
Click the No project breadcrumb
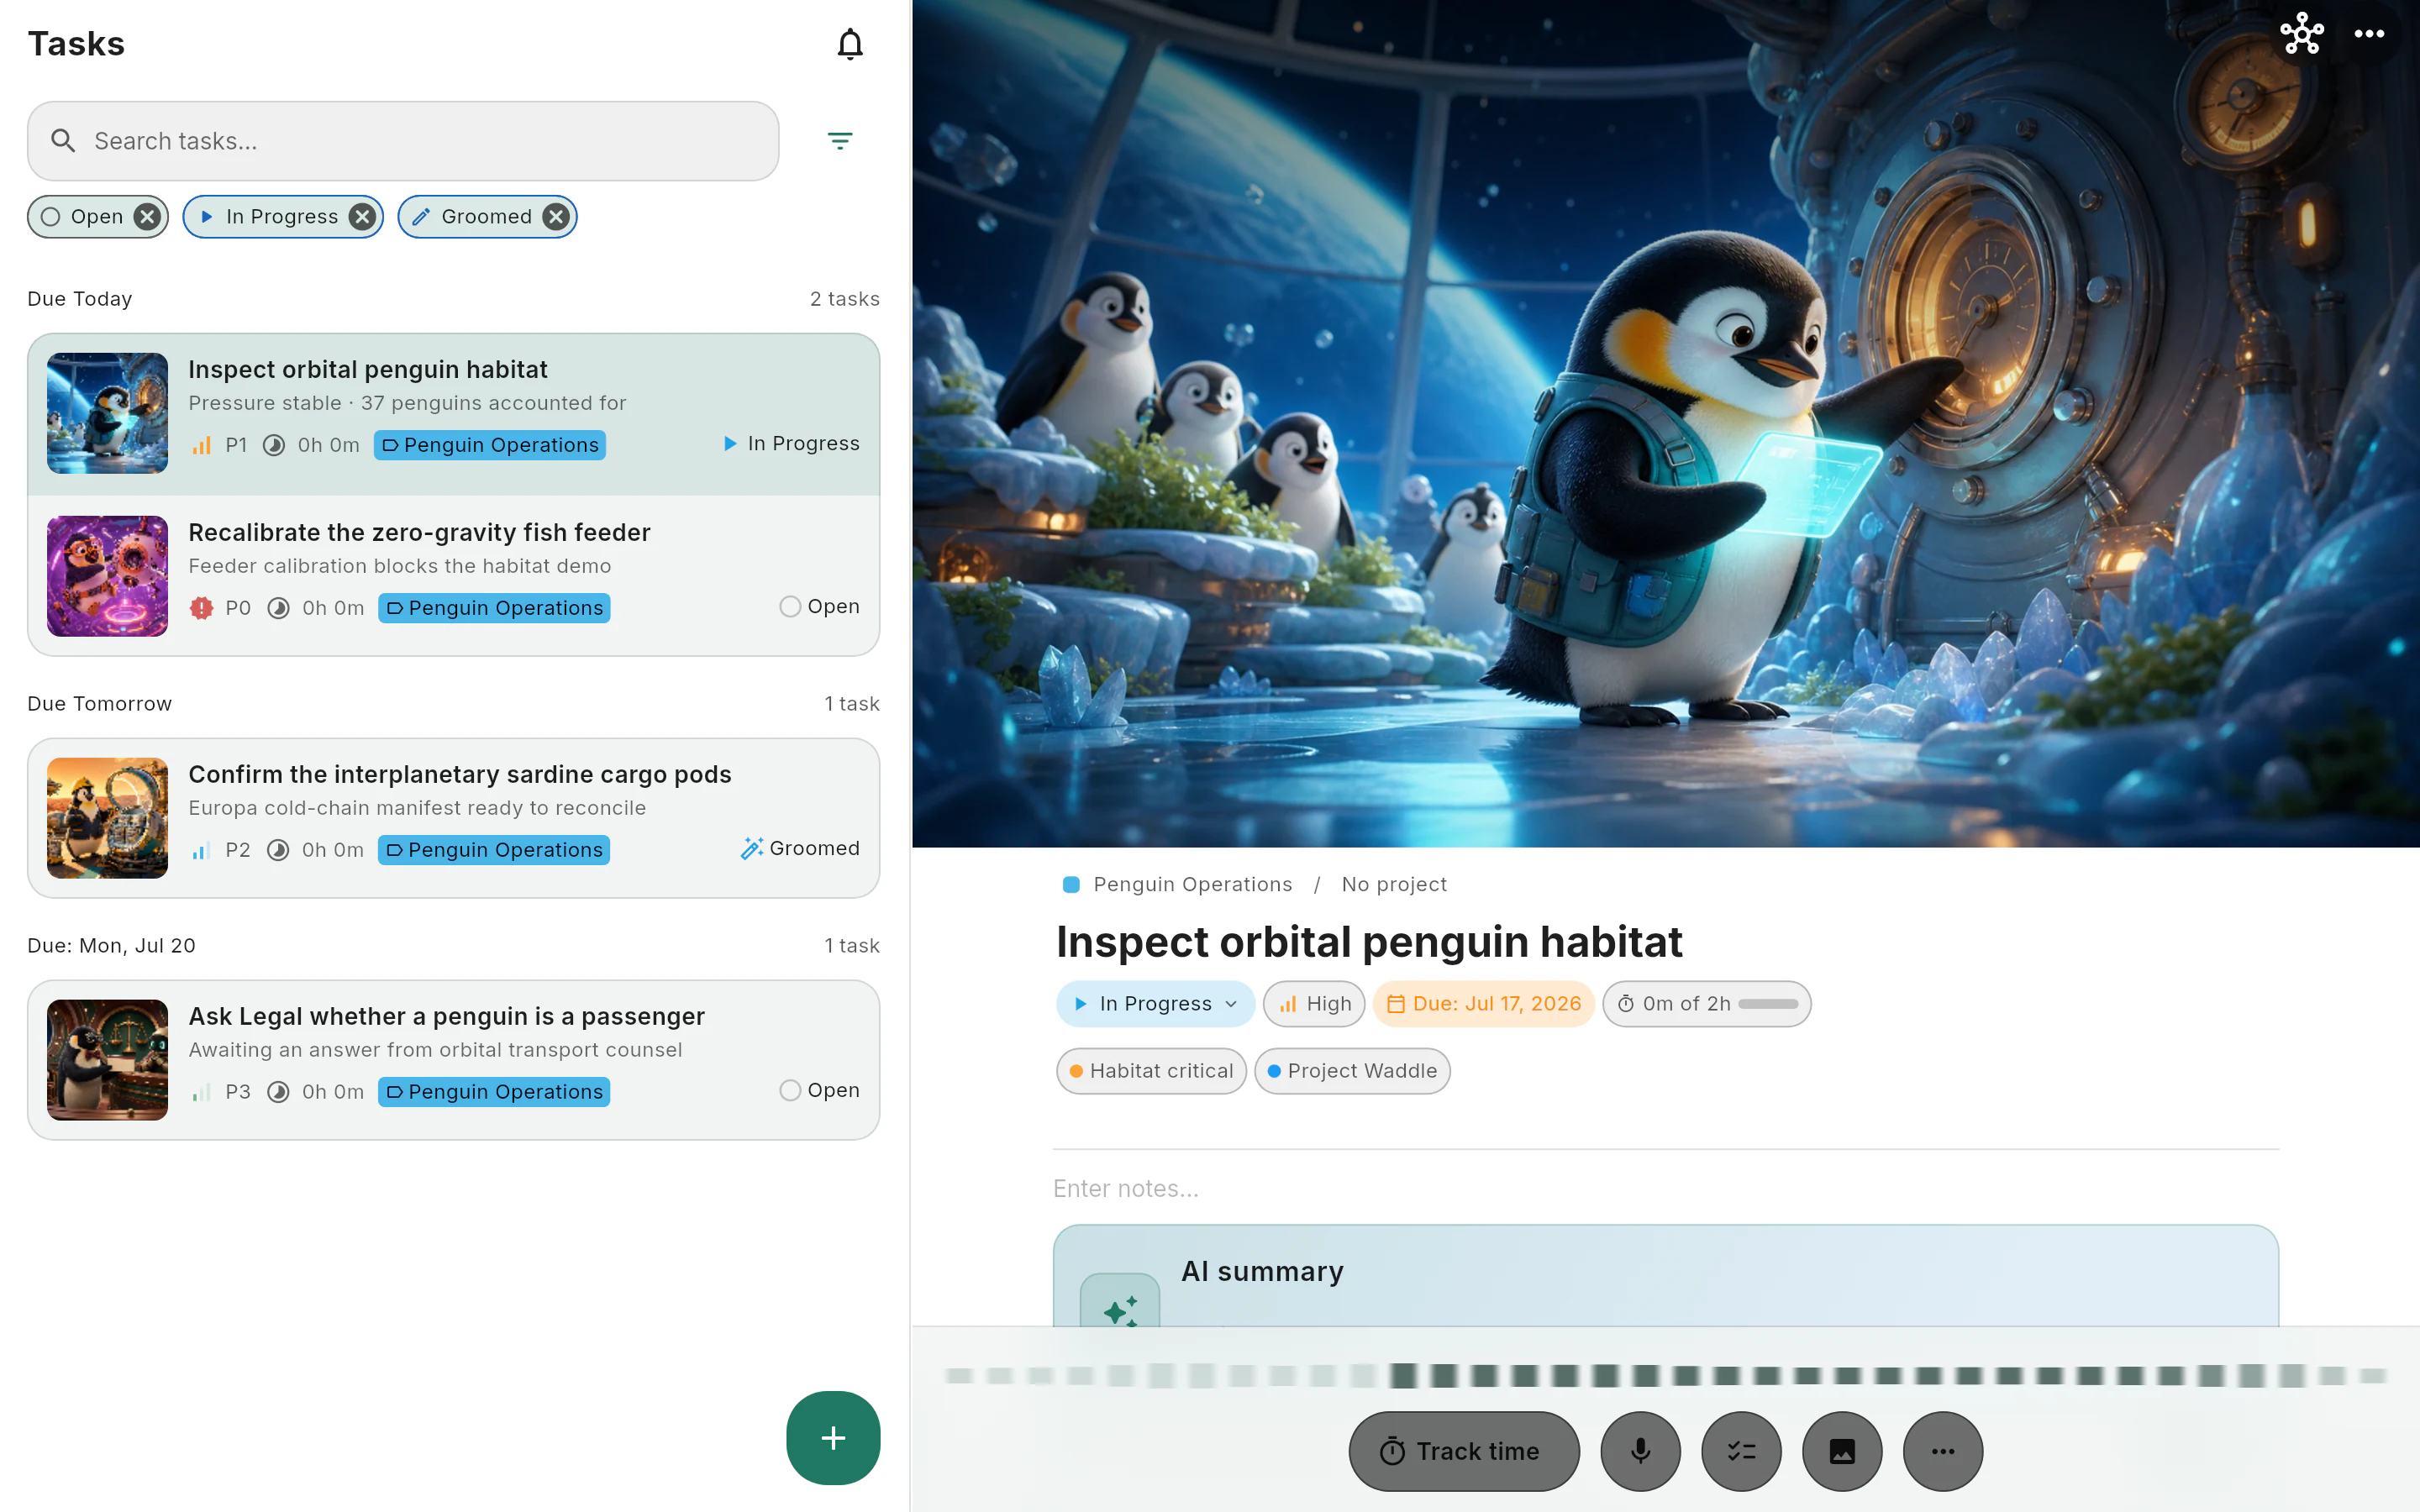1394,884
